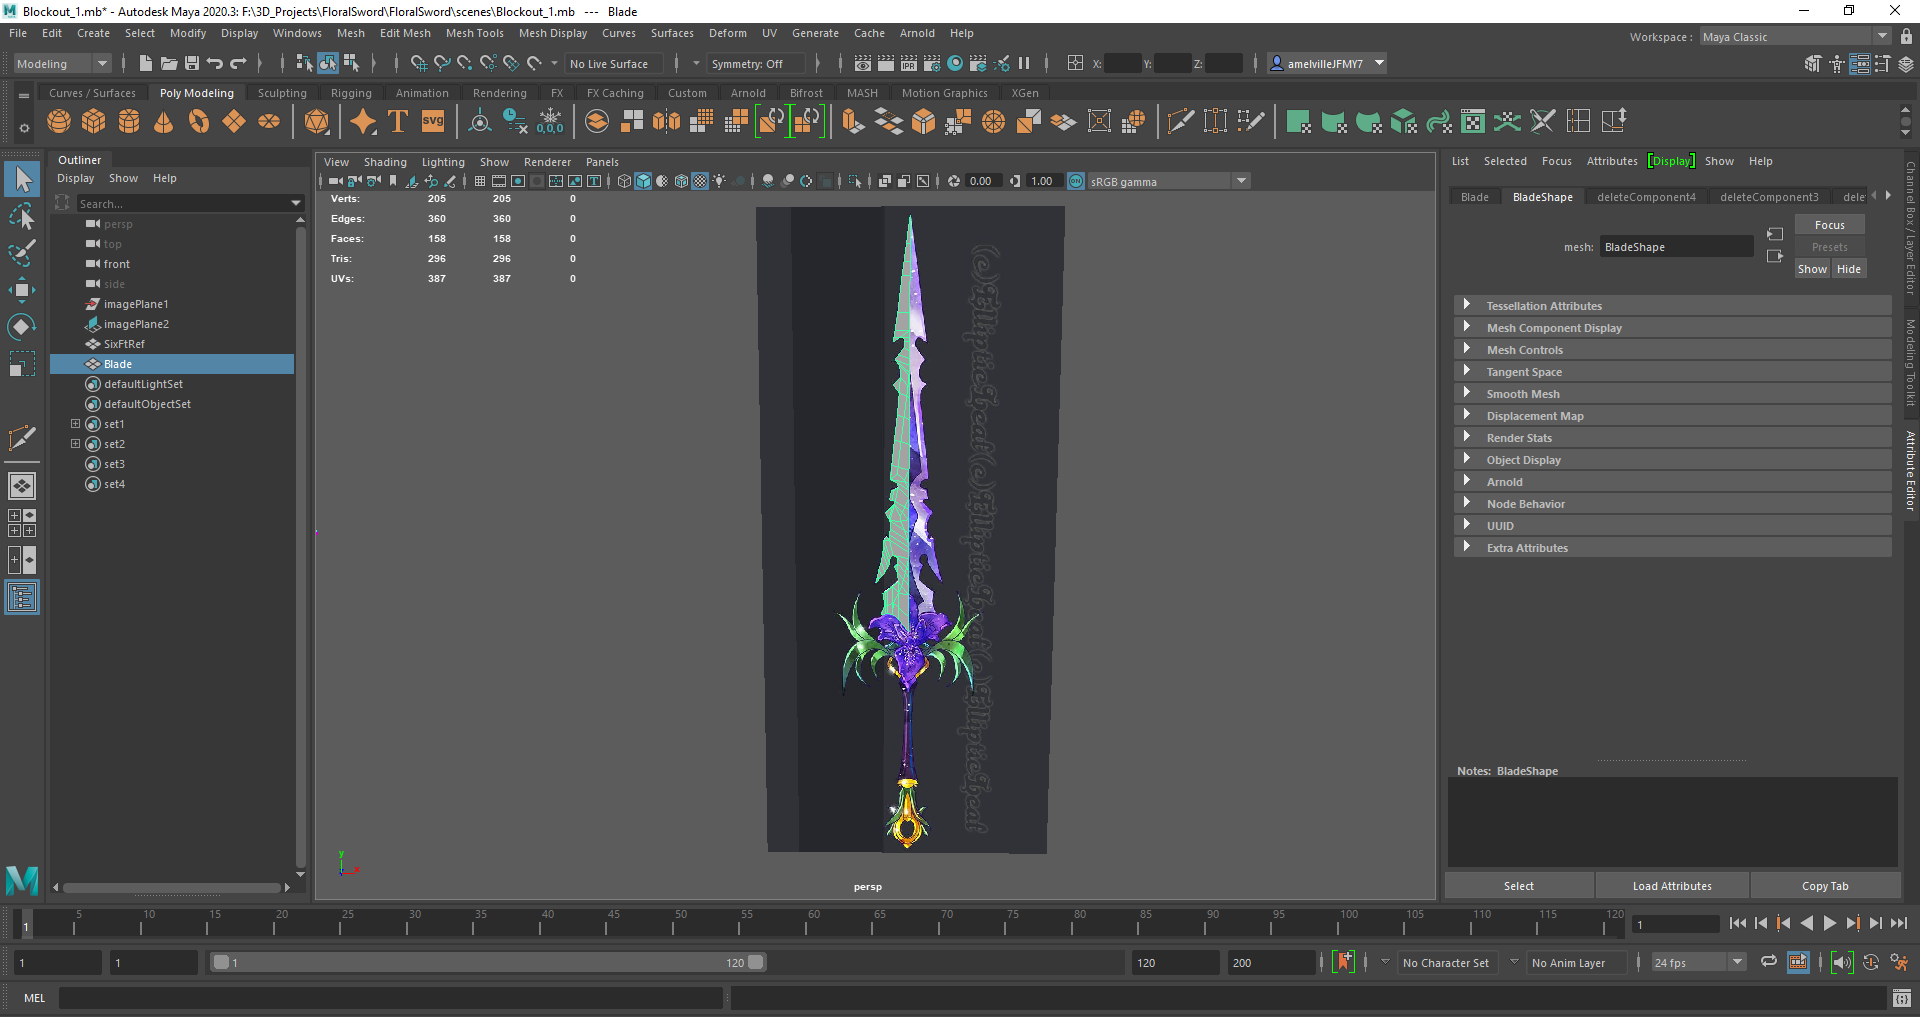Click the Multi-Cut tool shelf icon
Screen dimensions: 1920x1017
[x=1180, y=122]
